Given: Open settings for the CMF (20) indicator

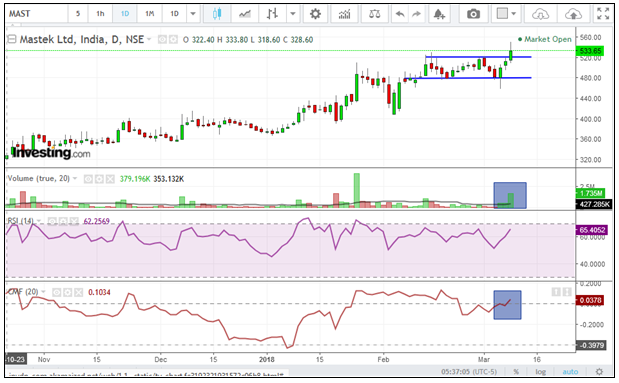Looking at the screenshot, I should pos(68,292).
